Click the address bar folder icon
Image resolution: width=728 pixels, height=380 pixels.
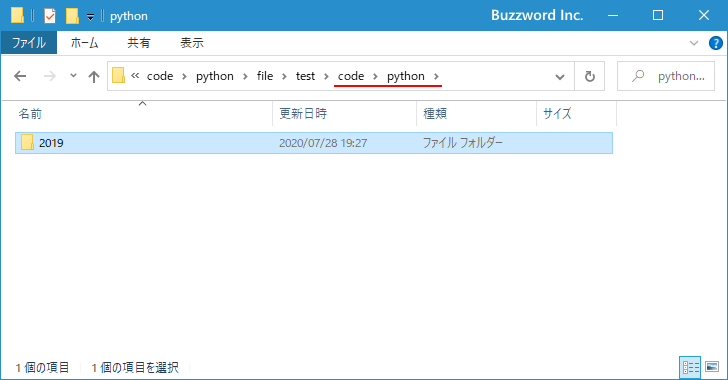coord(118,76)
